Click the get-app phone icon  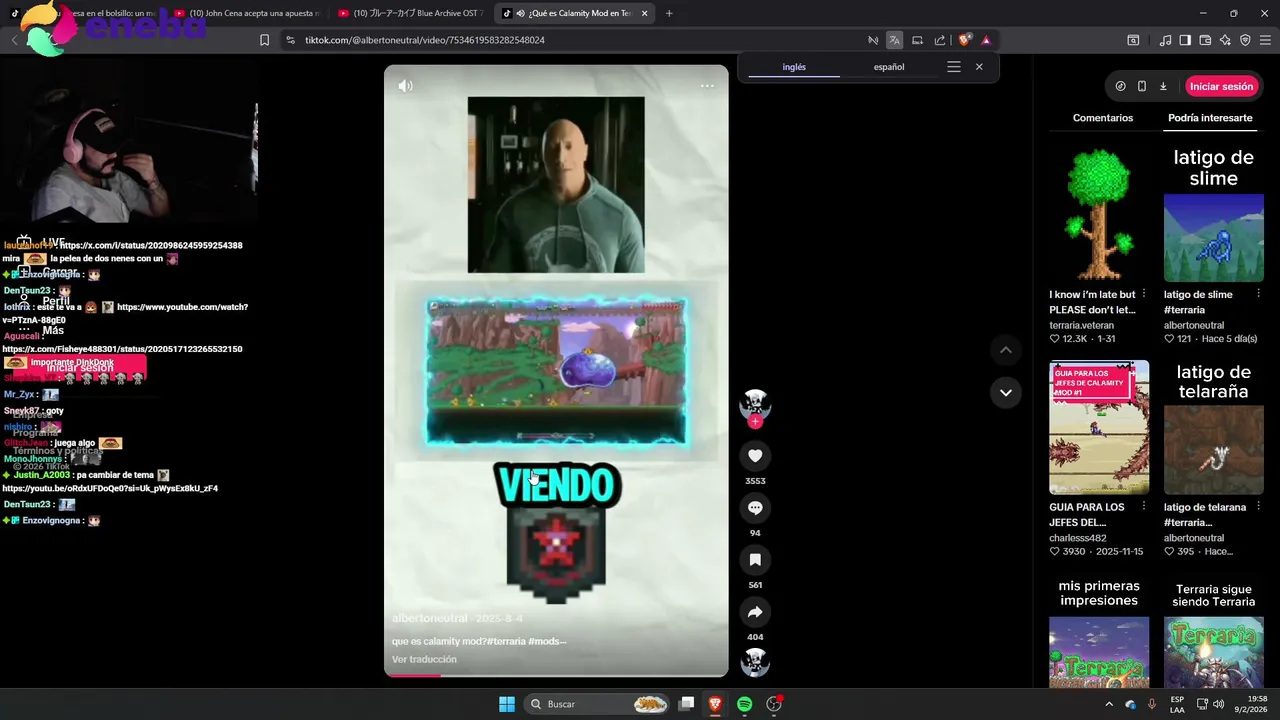(x=1142, y=86)
